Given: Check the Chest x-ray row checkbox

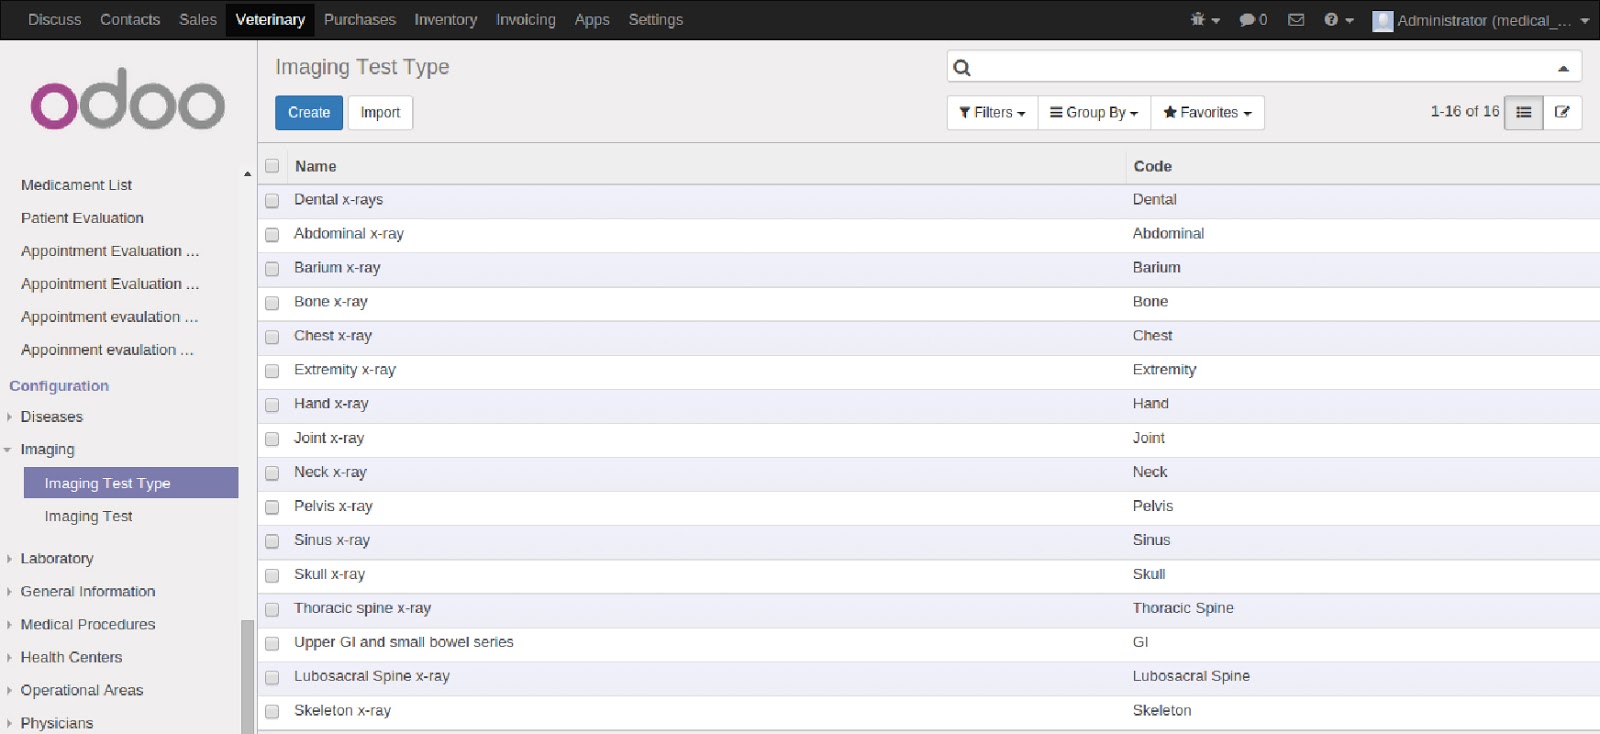Looking at the screenshot, I should click(x=272, y=336).
